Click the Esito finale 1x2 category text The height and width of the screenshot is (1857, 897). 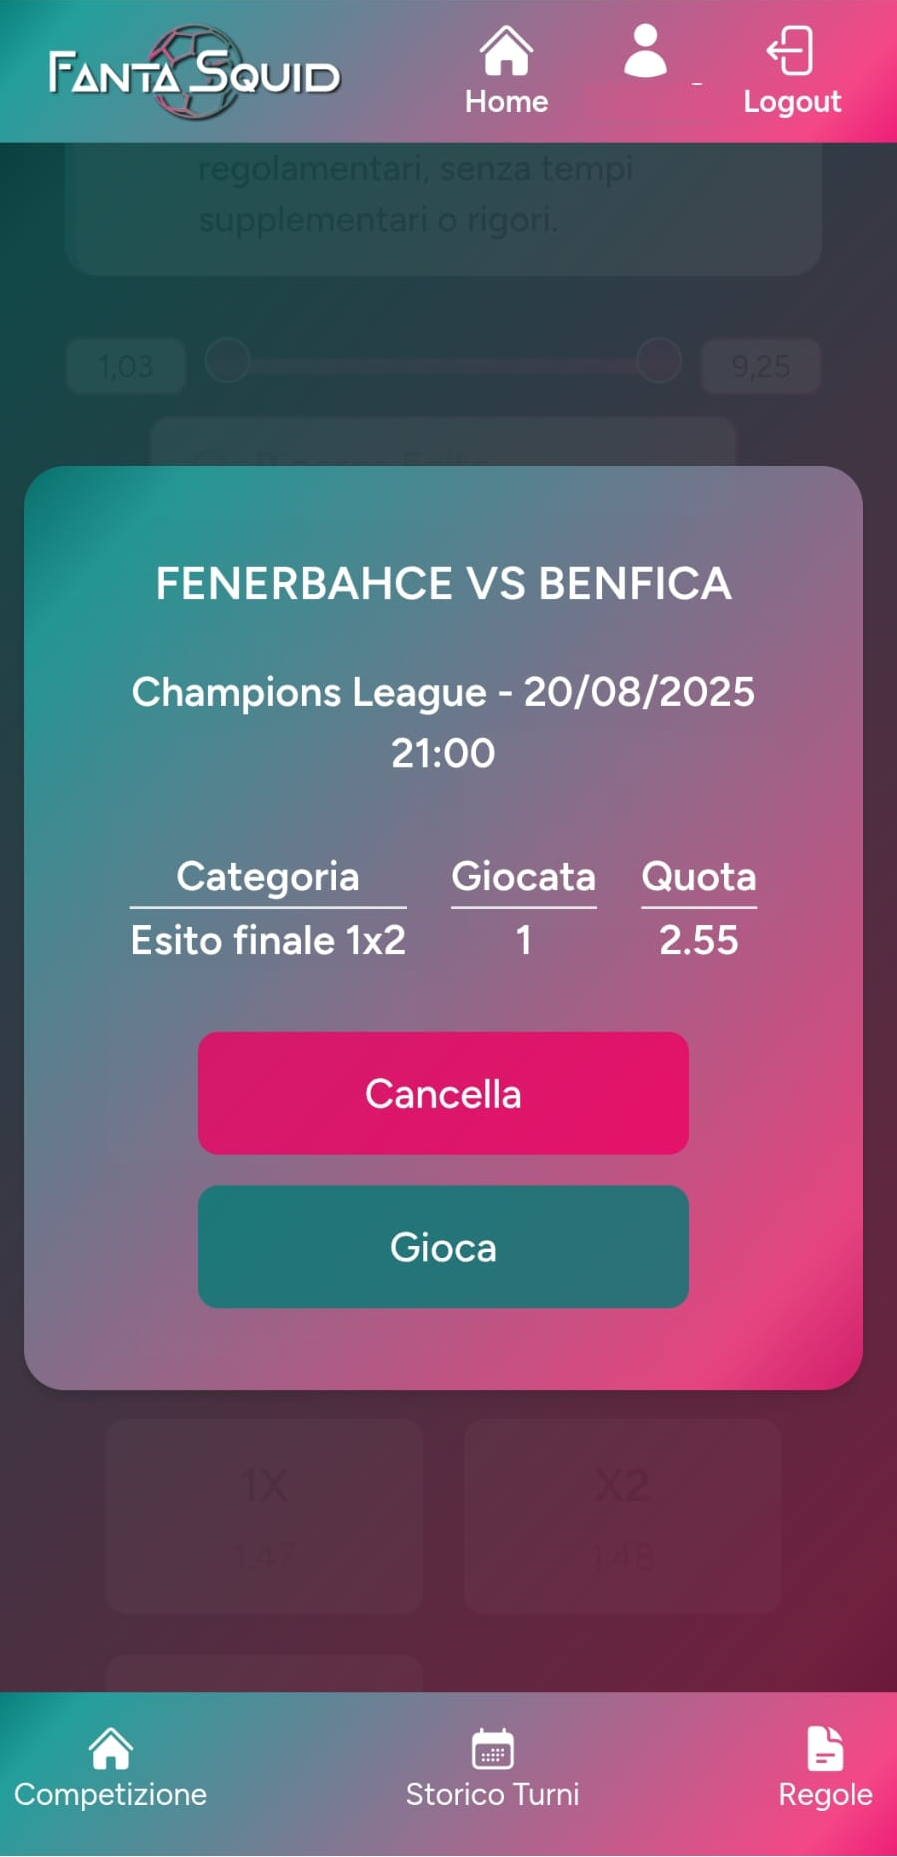tap(268, 940)
